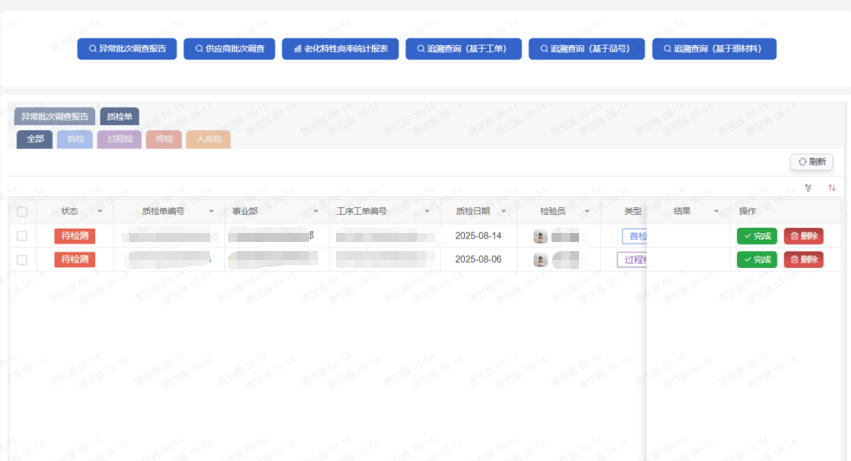The image size is (851, 461).
Task: Click 追溯查询（基于原材料） search button
Action: 714,49
